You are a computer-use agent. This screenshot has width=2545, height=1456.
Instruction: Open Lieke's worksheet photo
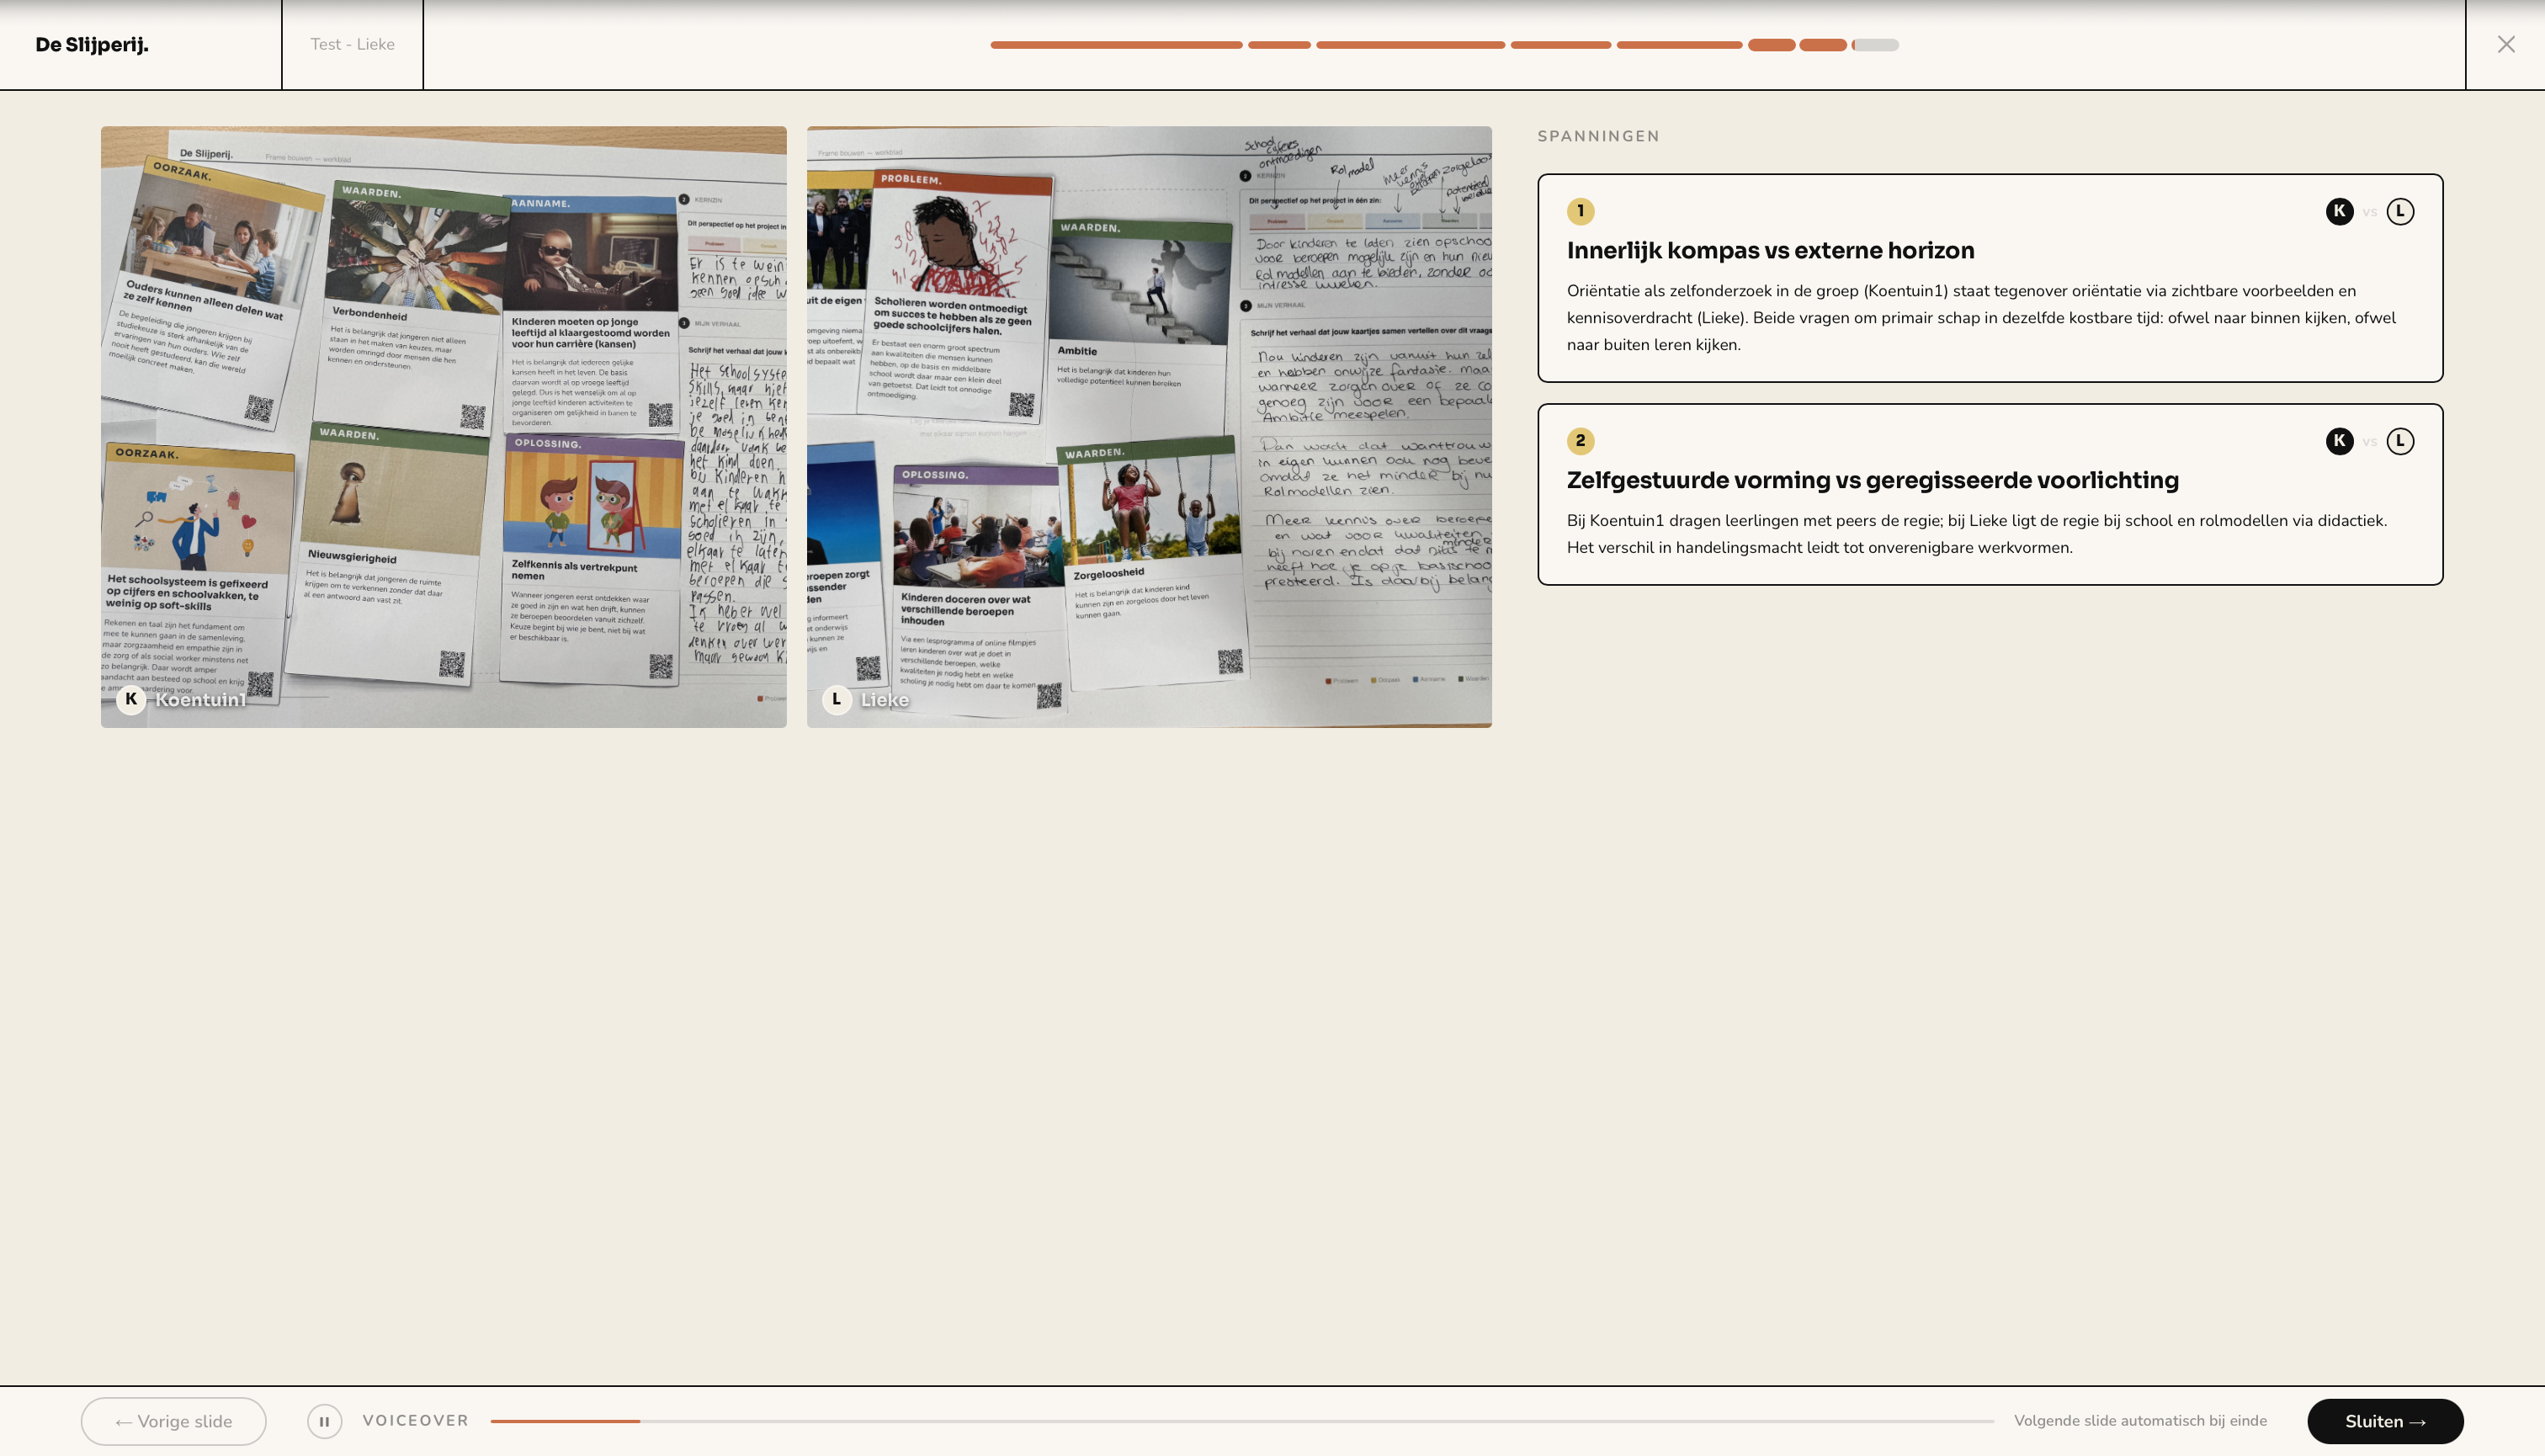pos(1149,427)
